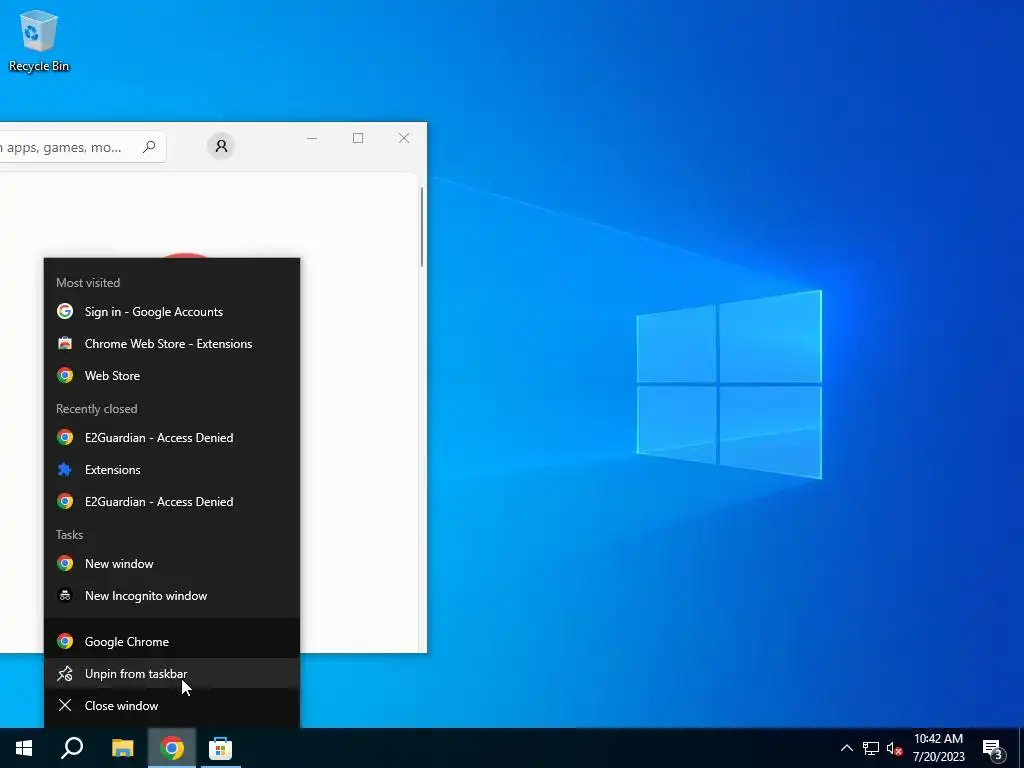Open the clock and calendar flyout

938,748
